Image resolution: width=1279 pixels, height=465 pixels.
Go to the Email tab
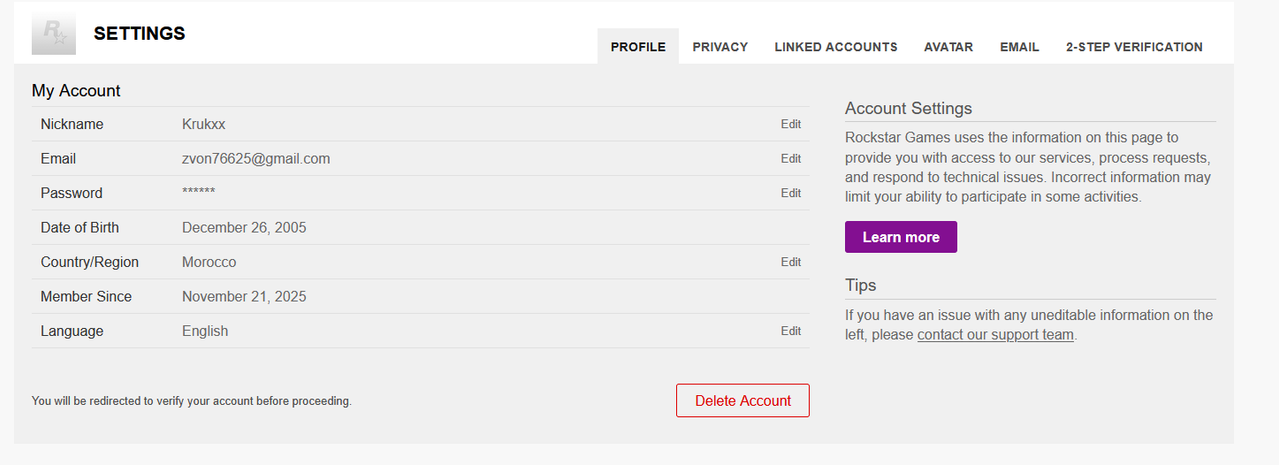1019,47
